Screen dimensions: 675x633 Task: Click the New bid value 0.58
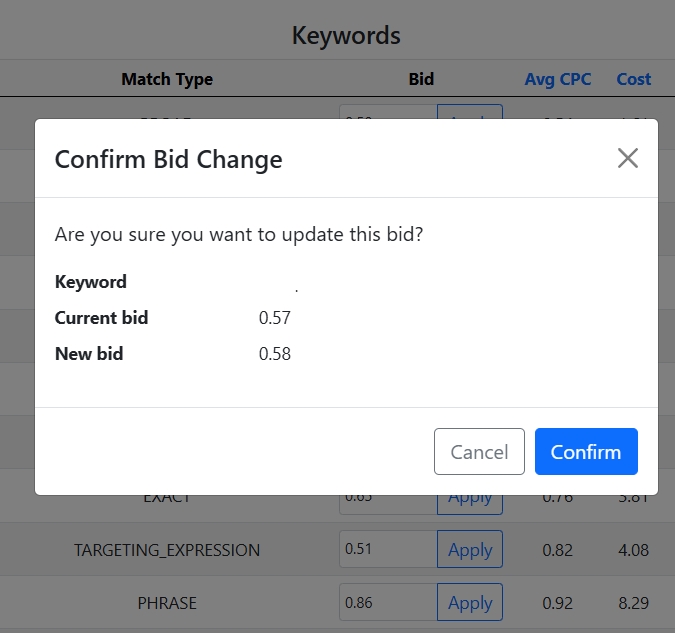click(x=275, y=354)
